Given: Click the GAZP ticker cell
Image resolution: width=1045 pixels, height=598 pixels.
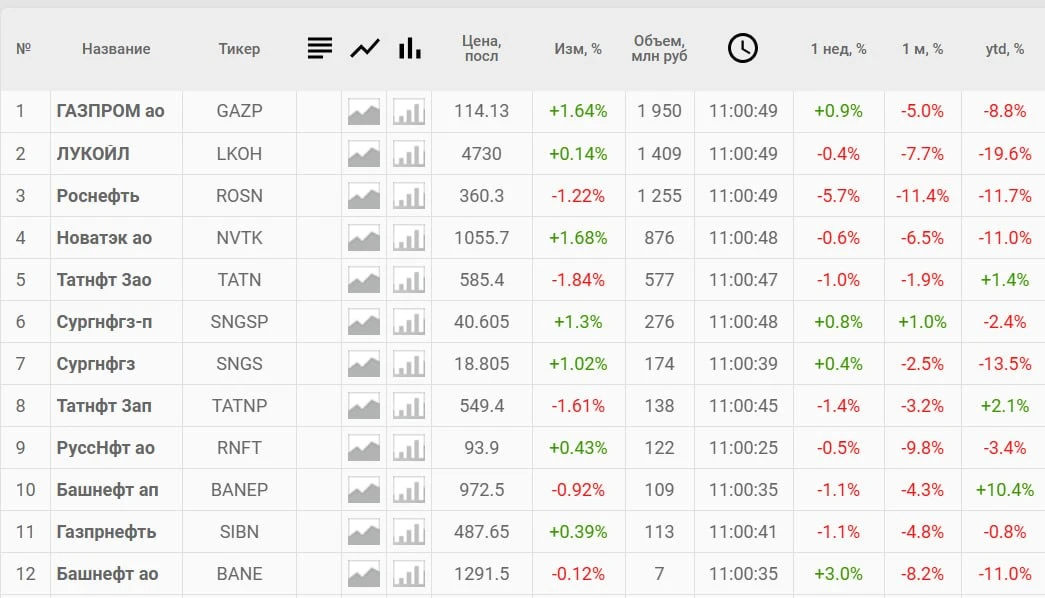Looking at the screenshot, I should click(x=239, y=111).
